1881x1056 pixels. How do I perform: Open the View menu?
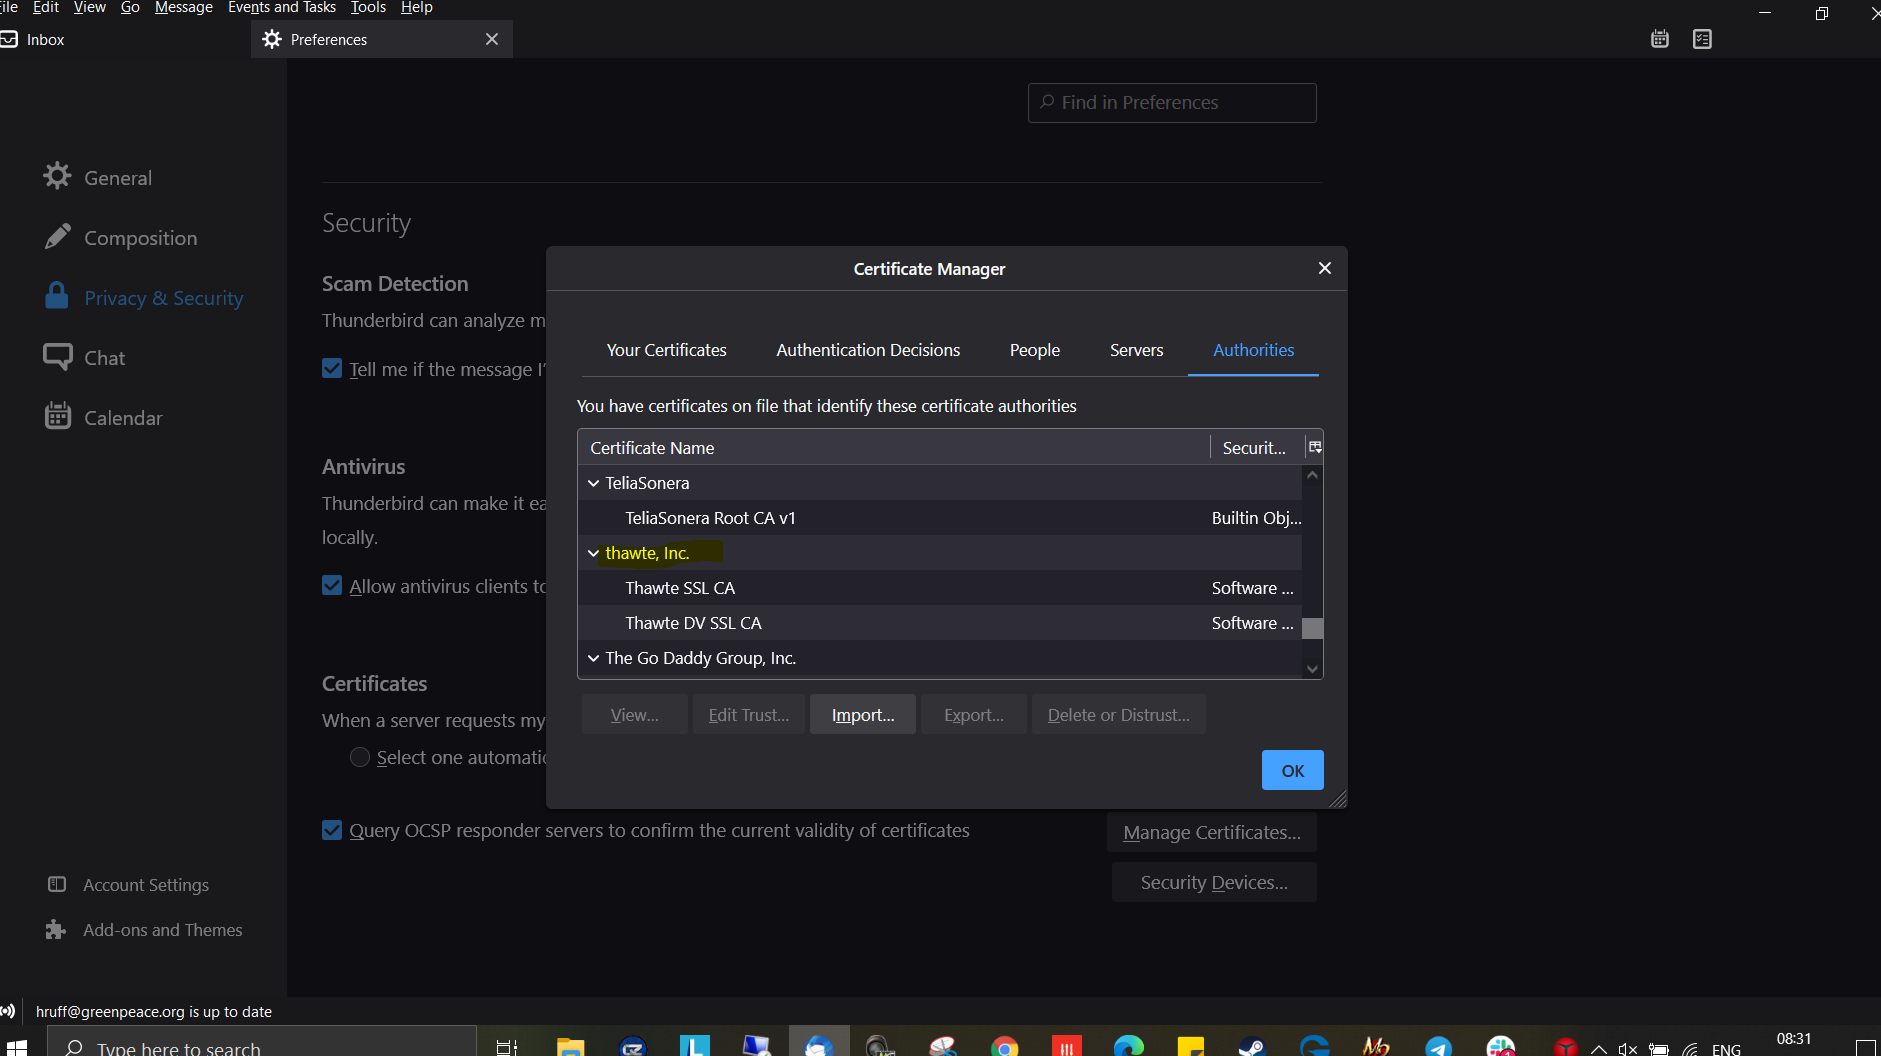coord(89,8)
